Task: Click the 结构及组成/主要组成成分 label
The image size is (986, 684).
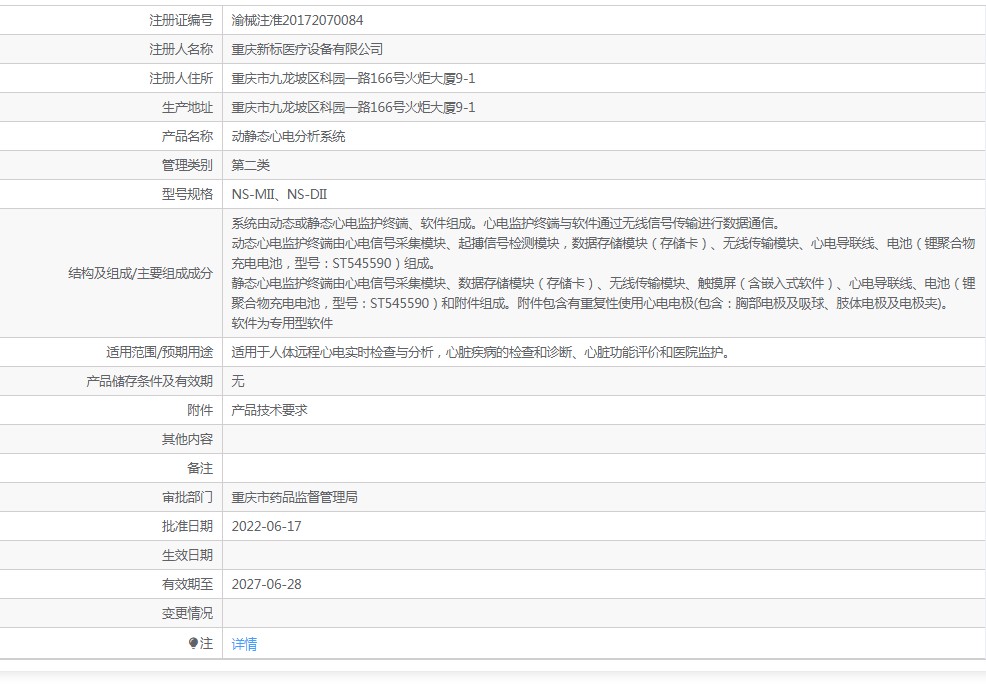Action: [x=140, y=273]
